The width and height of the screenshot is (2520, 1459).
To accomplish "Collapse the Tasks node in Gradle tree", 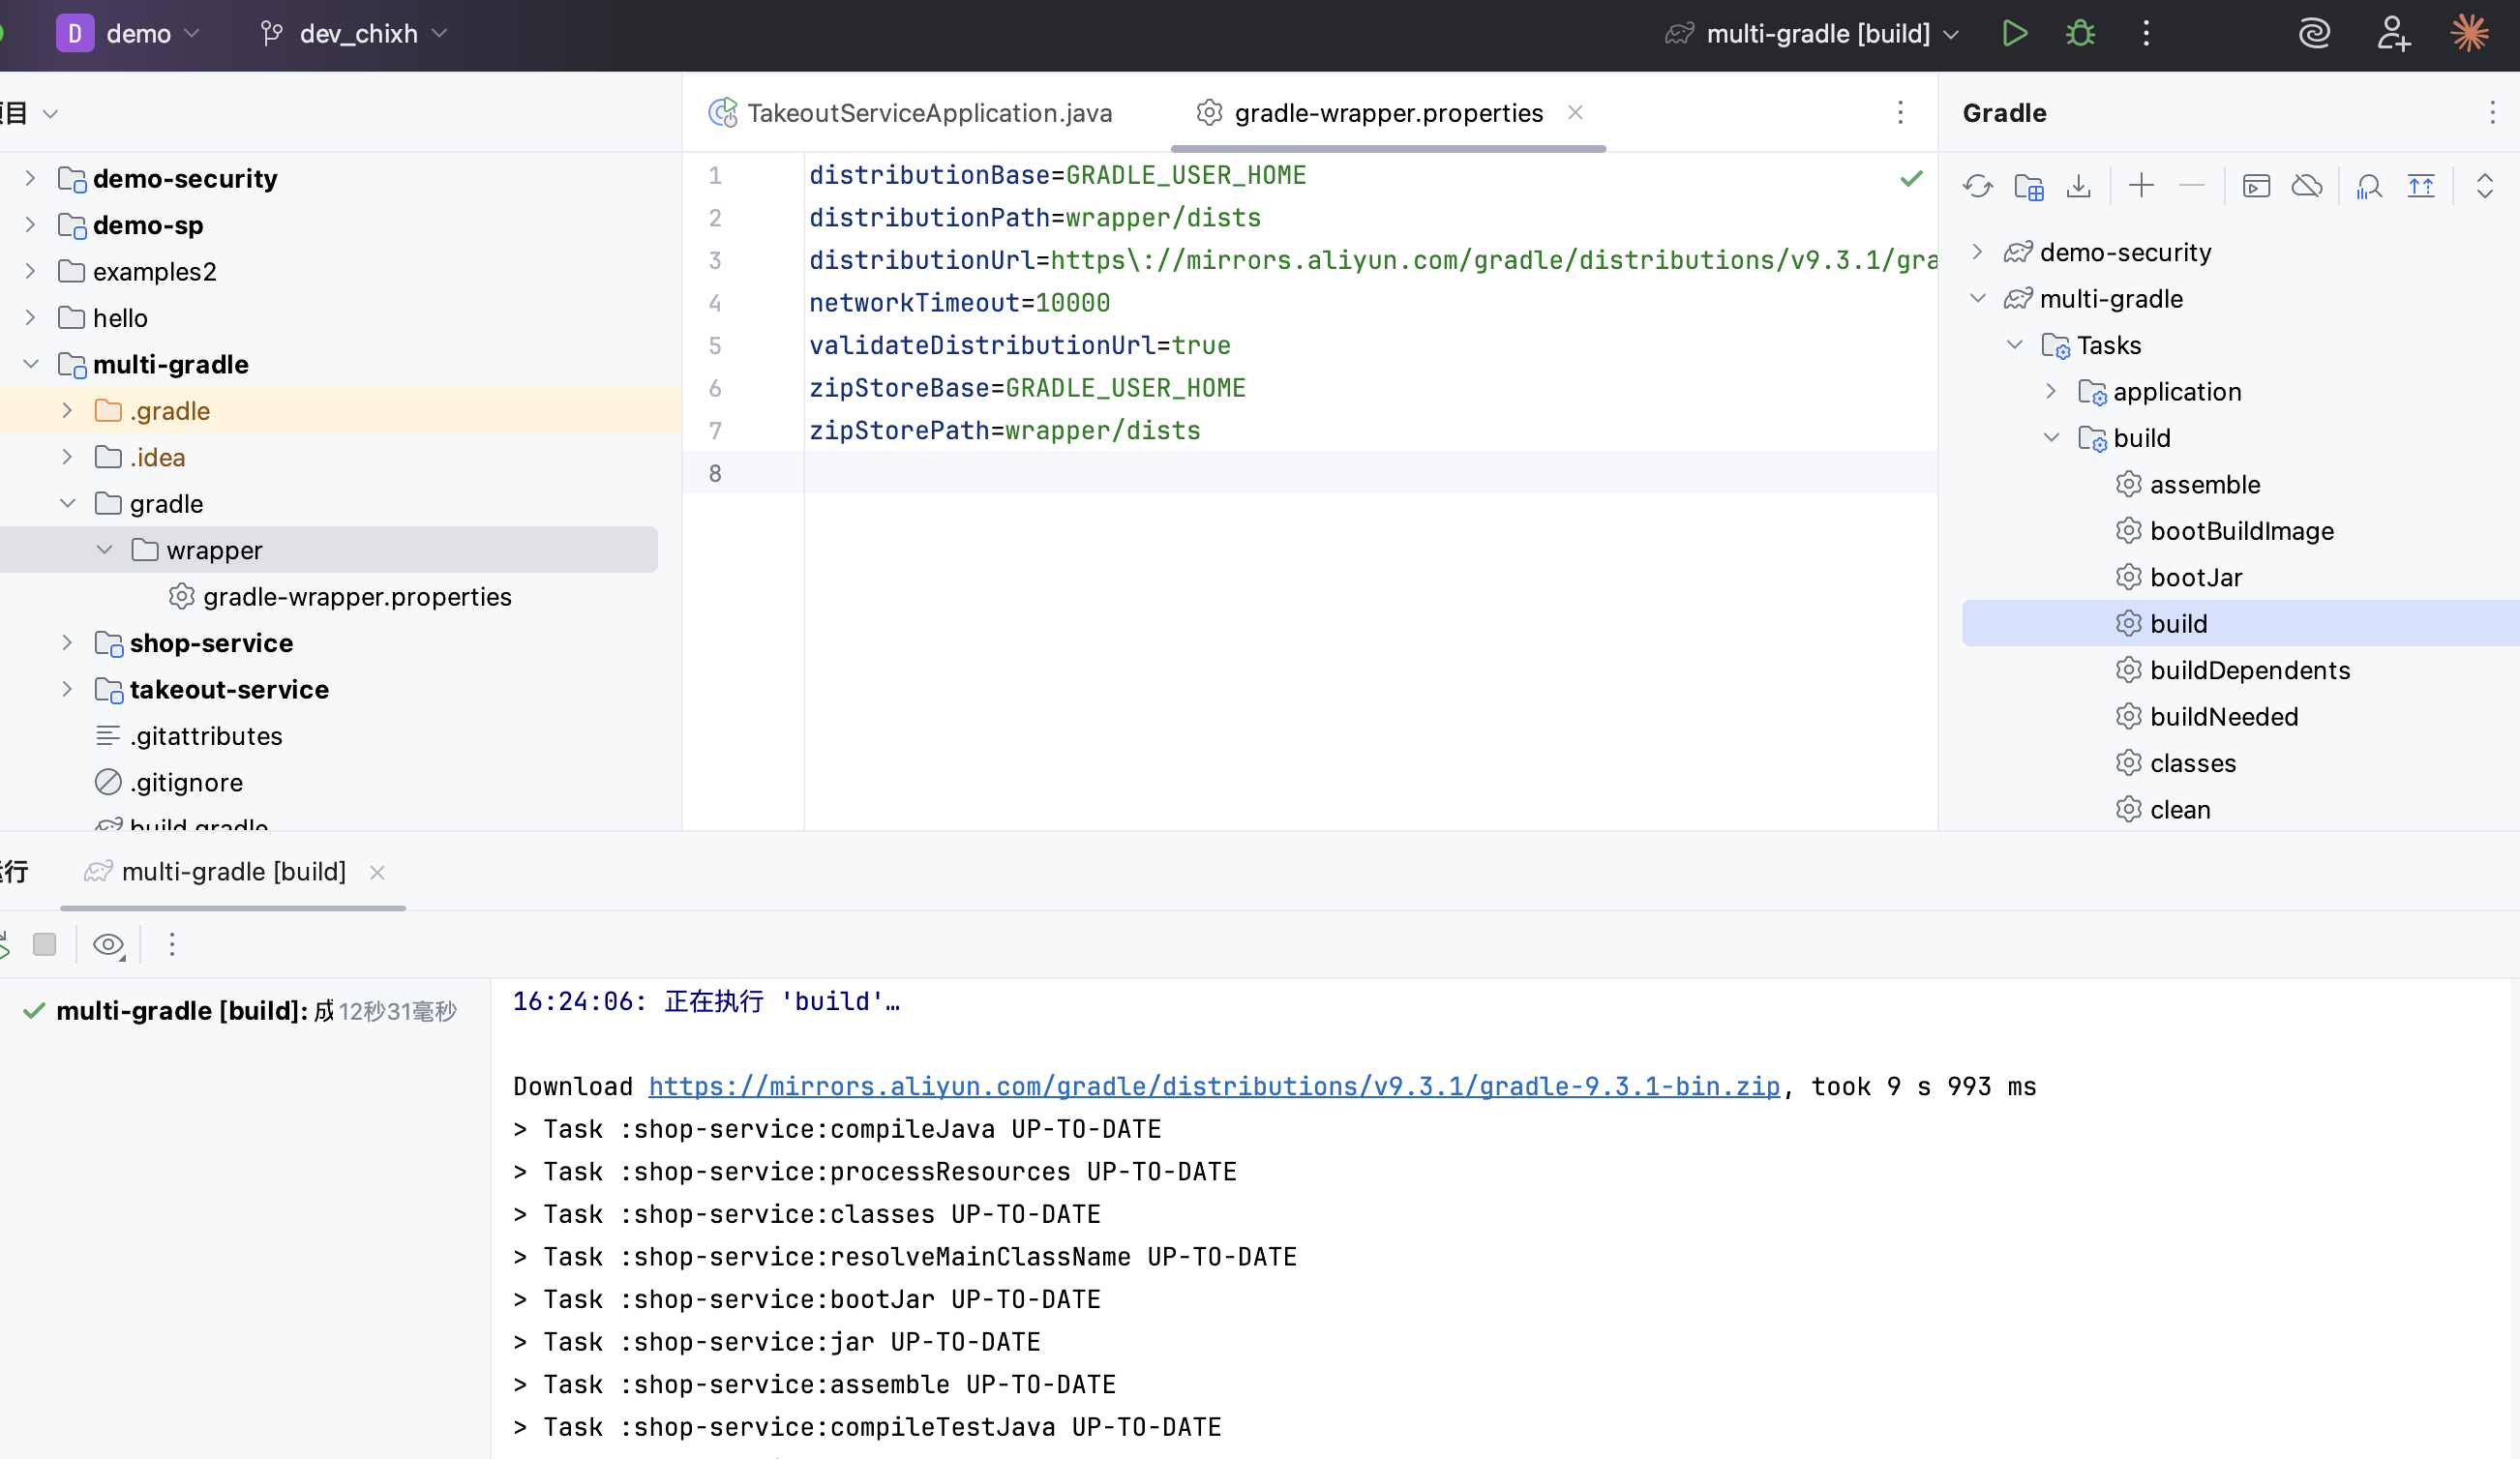I will pyautogui.click(x=2014, y=345).
